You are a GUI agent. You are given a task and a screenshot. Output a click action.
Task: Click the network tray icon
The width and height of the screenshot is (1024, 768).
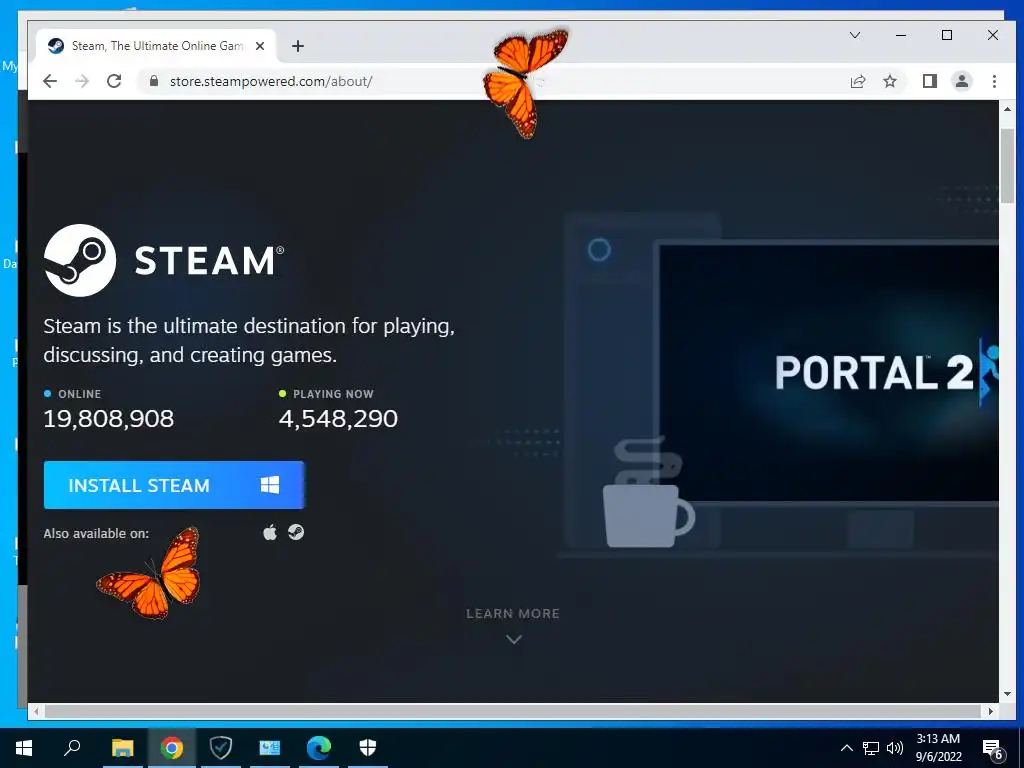871,748
